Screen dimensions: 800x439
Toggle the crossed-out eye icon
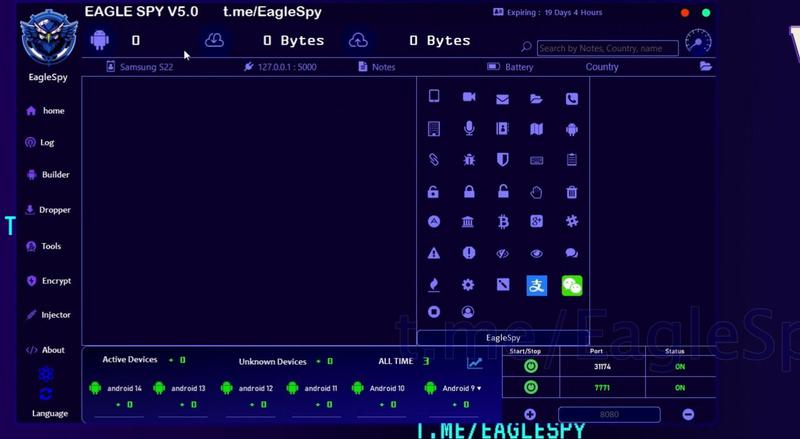coord(503,254)
